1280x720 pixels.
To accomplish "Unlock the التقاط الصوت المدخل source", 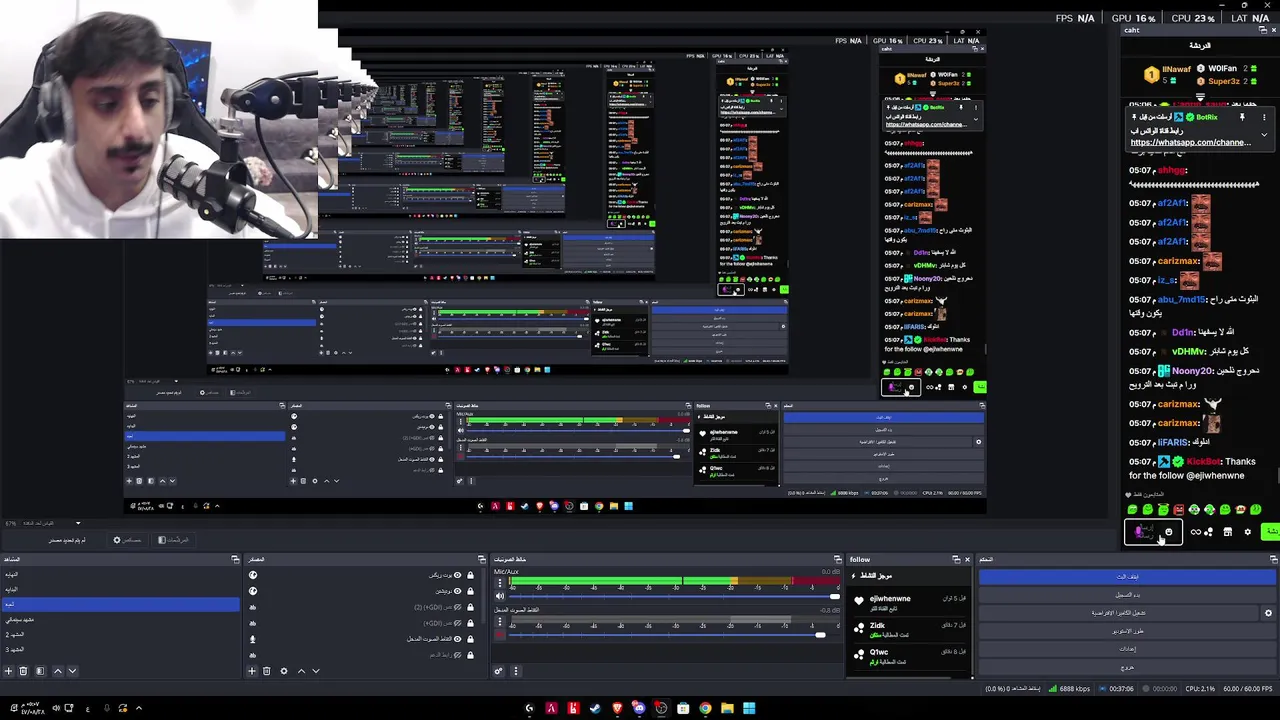I will point(471,639).
